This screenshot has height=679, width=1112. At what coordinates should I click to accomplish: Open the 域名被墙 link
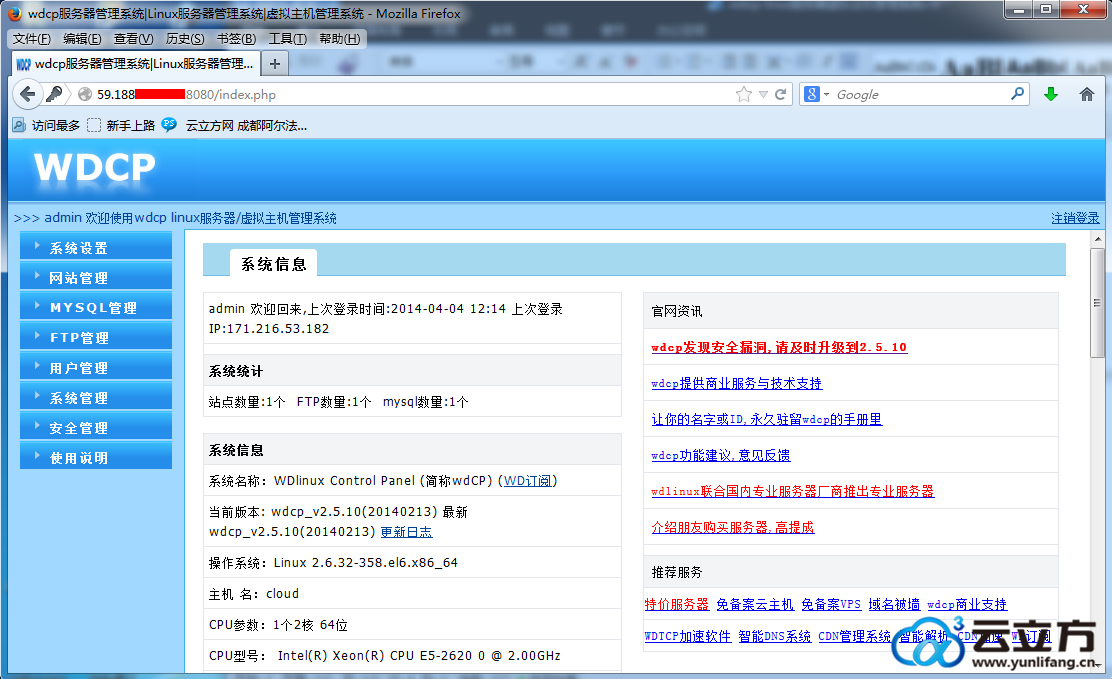pyautogui.click(x=894, y=604)
